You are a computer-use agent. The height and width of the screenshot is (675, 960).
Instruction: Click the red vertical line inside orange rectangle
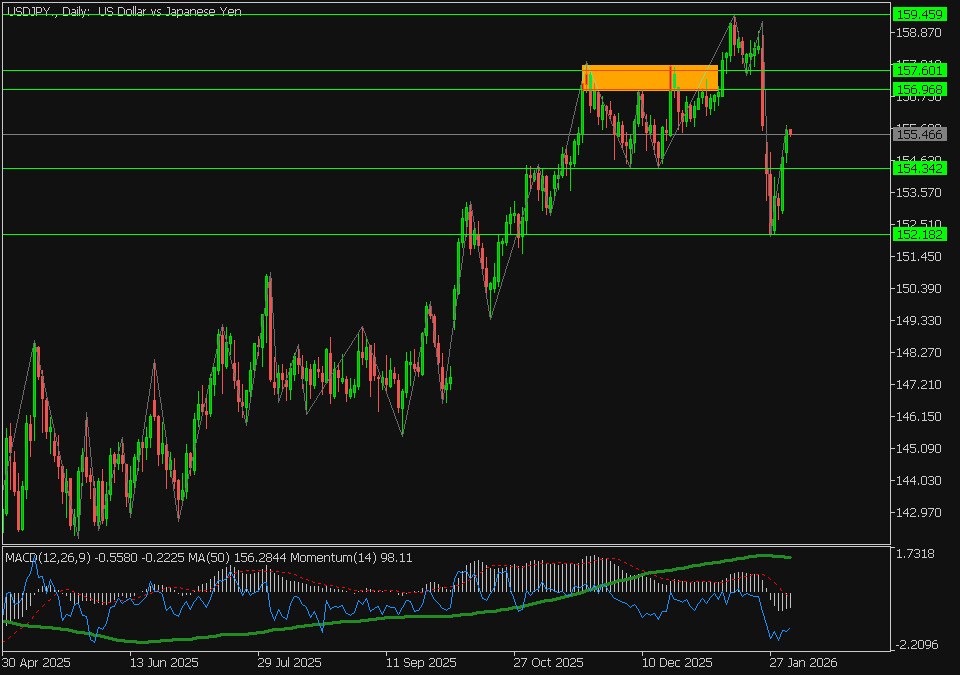(670, 78)
